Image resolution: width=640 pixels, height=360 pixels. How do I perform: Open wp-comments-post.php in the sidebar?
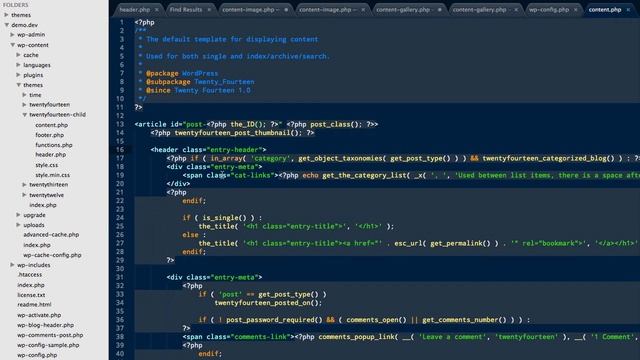[50, 335]
